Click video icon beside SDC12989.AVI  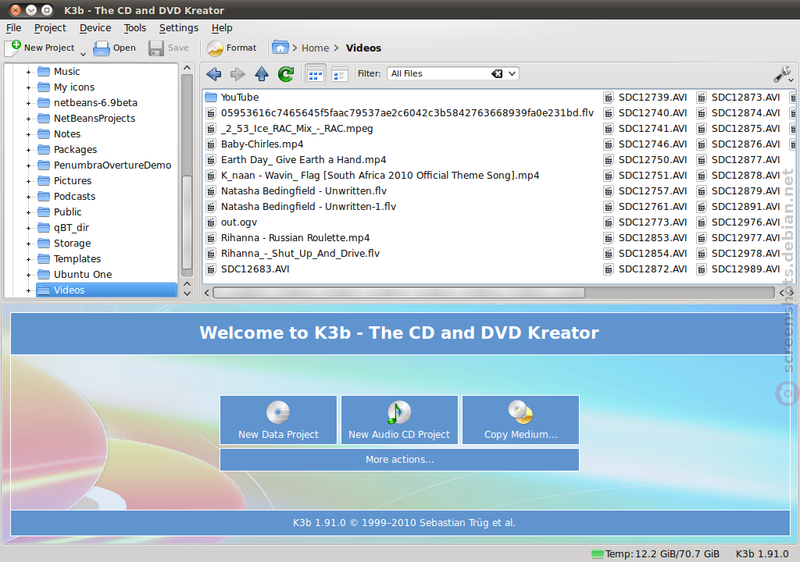pos(702,269)
